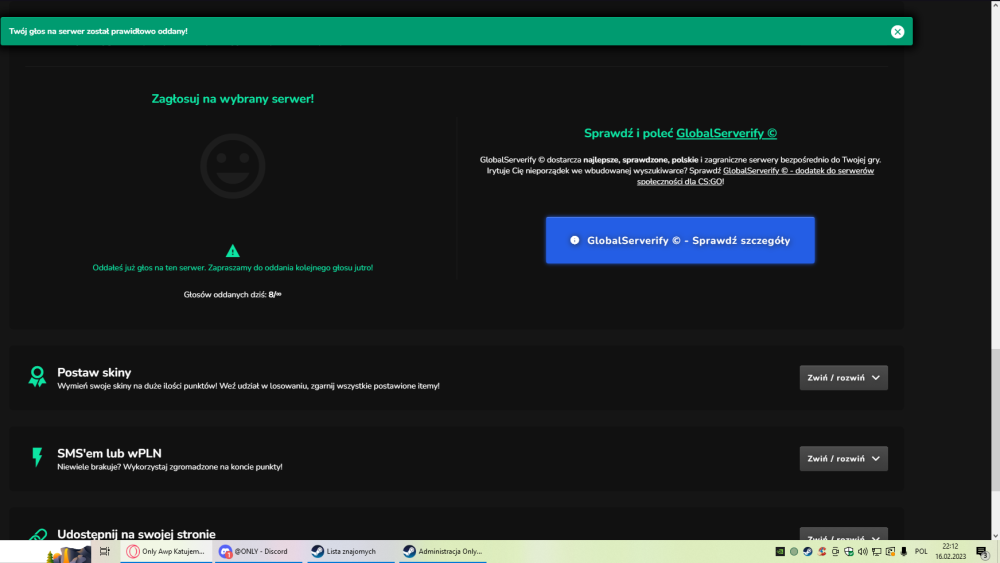
Task: Expand the SMS'em lub wPLN section
Action: point(843,458)
